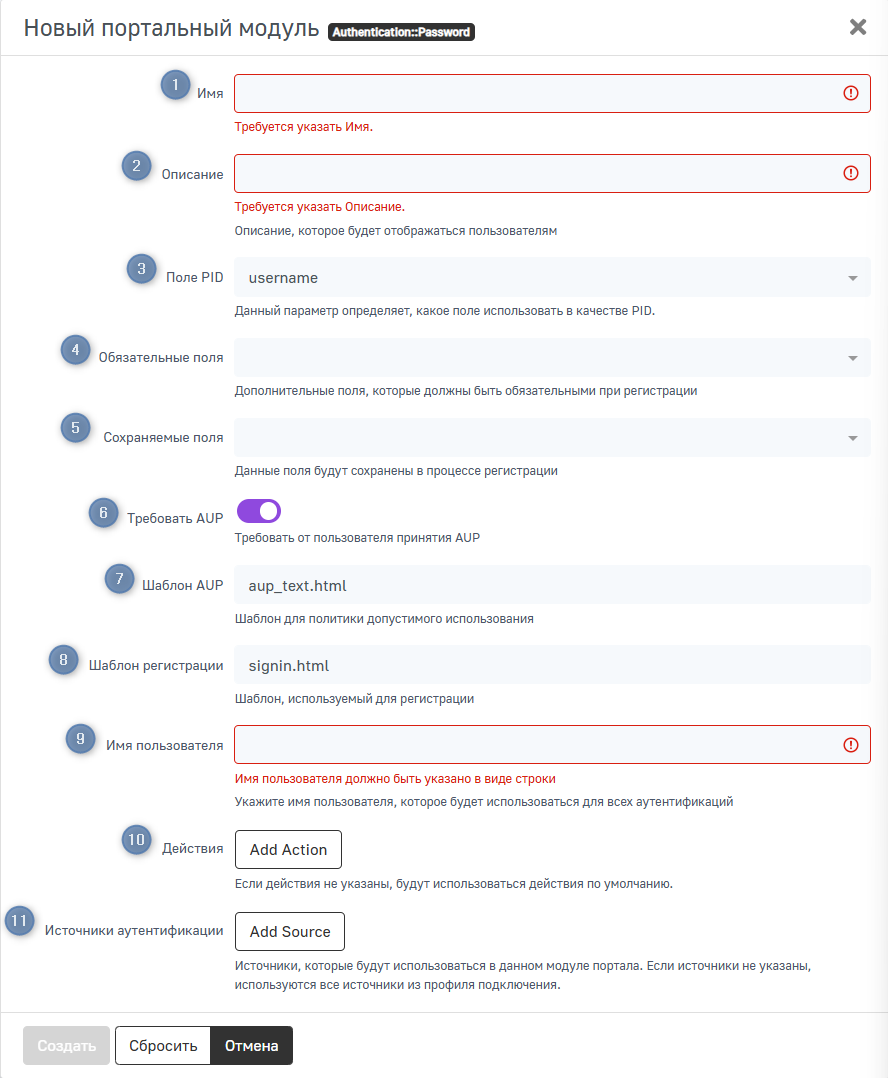Viewport: 888px width, 1078px height.
Task: Expand the Сохраняемые поля dropdown
Action: click(552, 437)
